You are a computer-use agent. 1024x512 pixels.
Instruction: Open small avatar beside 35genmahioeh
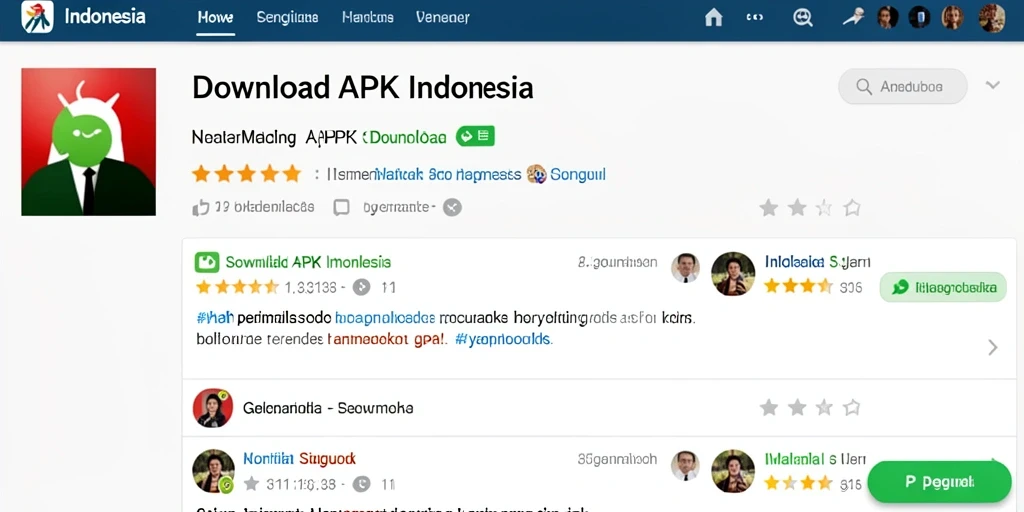tap(685, 465)
